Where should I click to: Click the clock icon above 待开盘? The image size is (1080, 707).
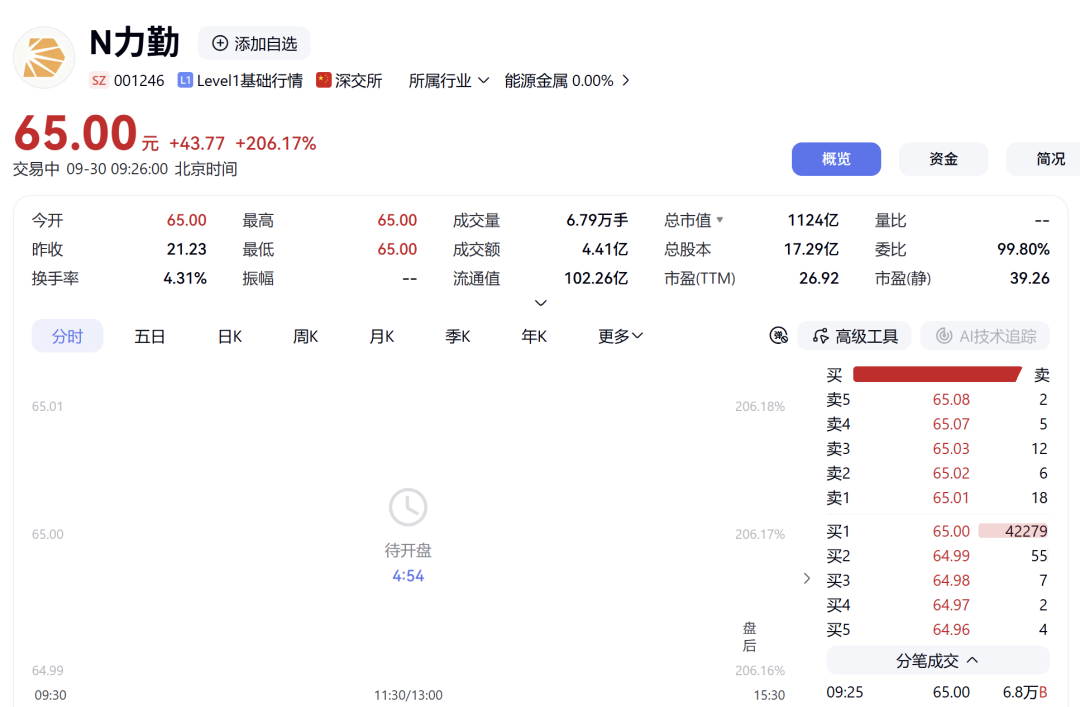[408, 507]
